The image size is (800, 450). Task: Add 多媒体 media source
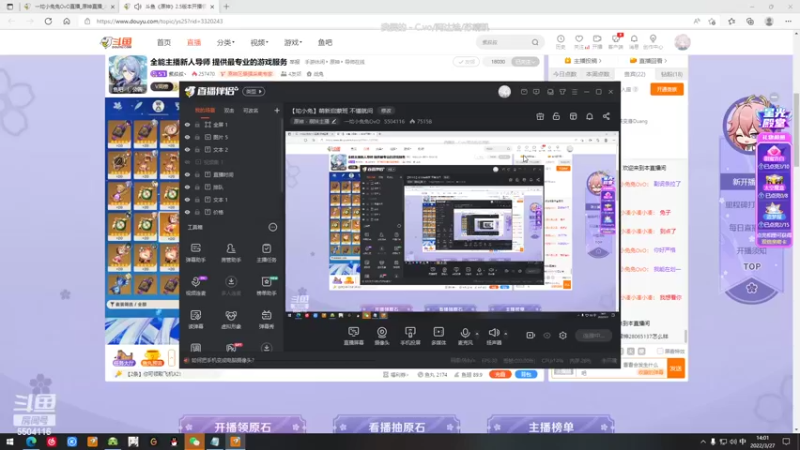438,336
